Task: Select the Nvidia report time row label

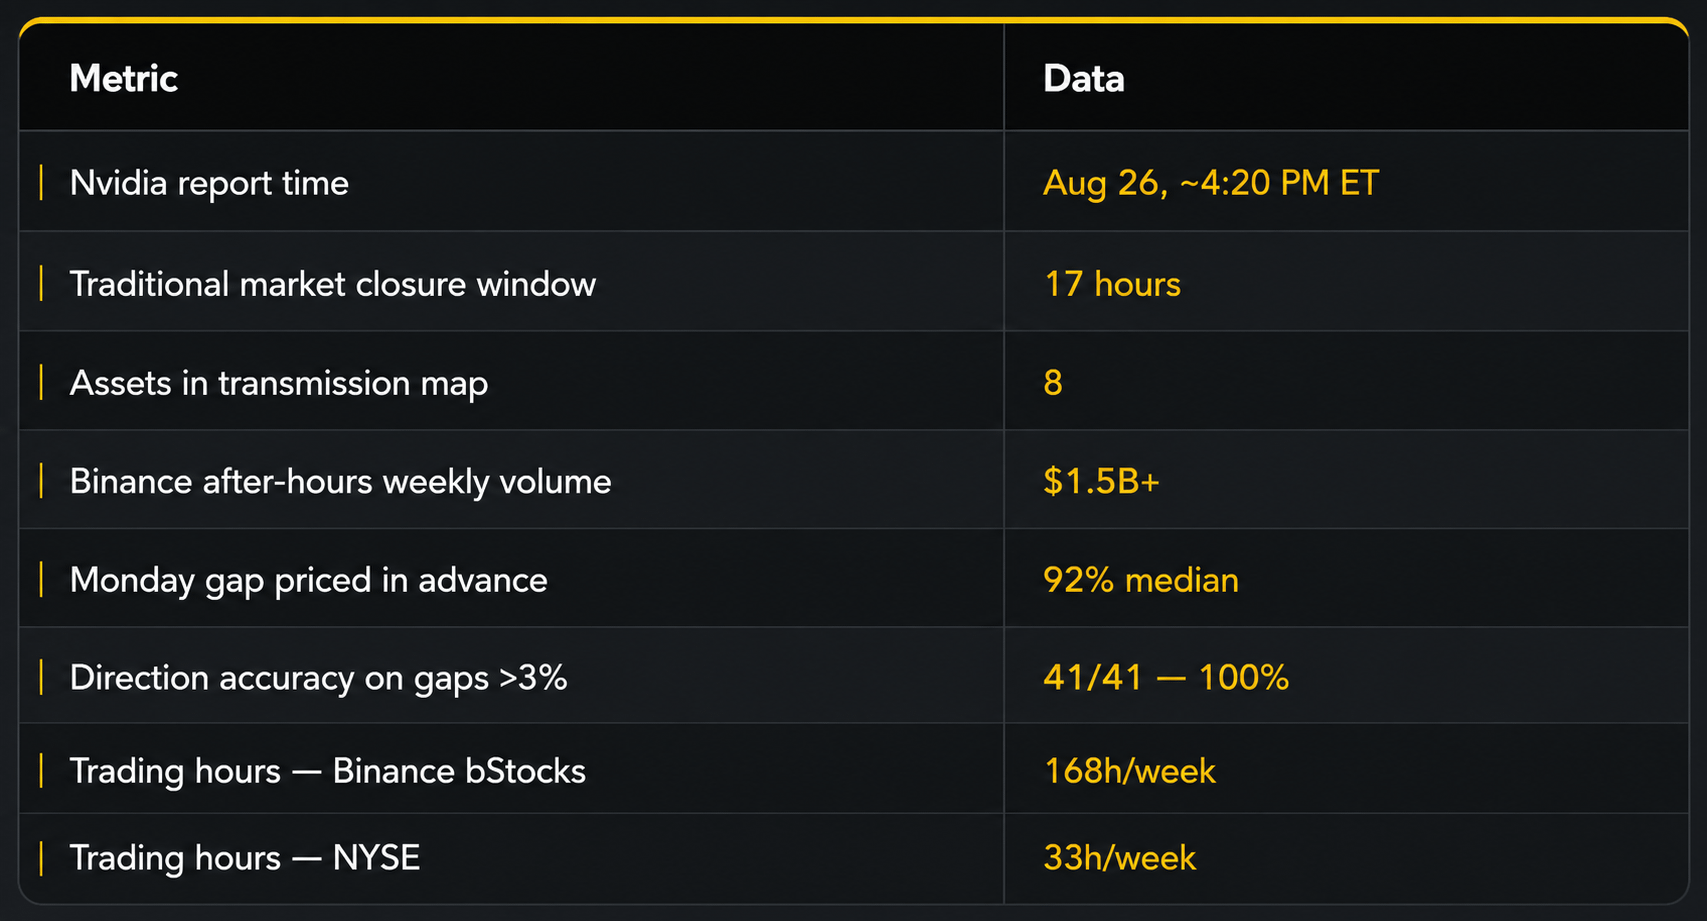Action: (x=209, y=183)
